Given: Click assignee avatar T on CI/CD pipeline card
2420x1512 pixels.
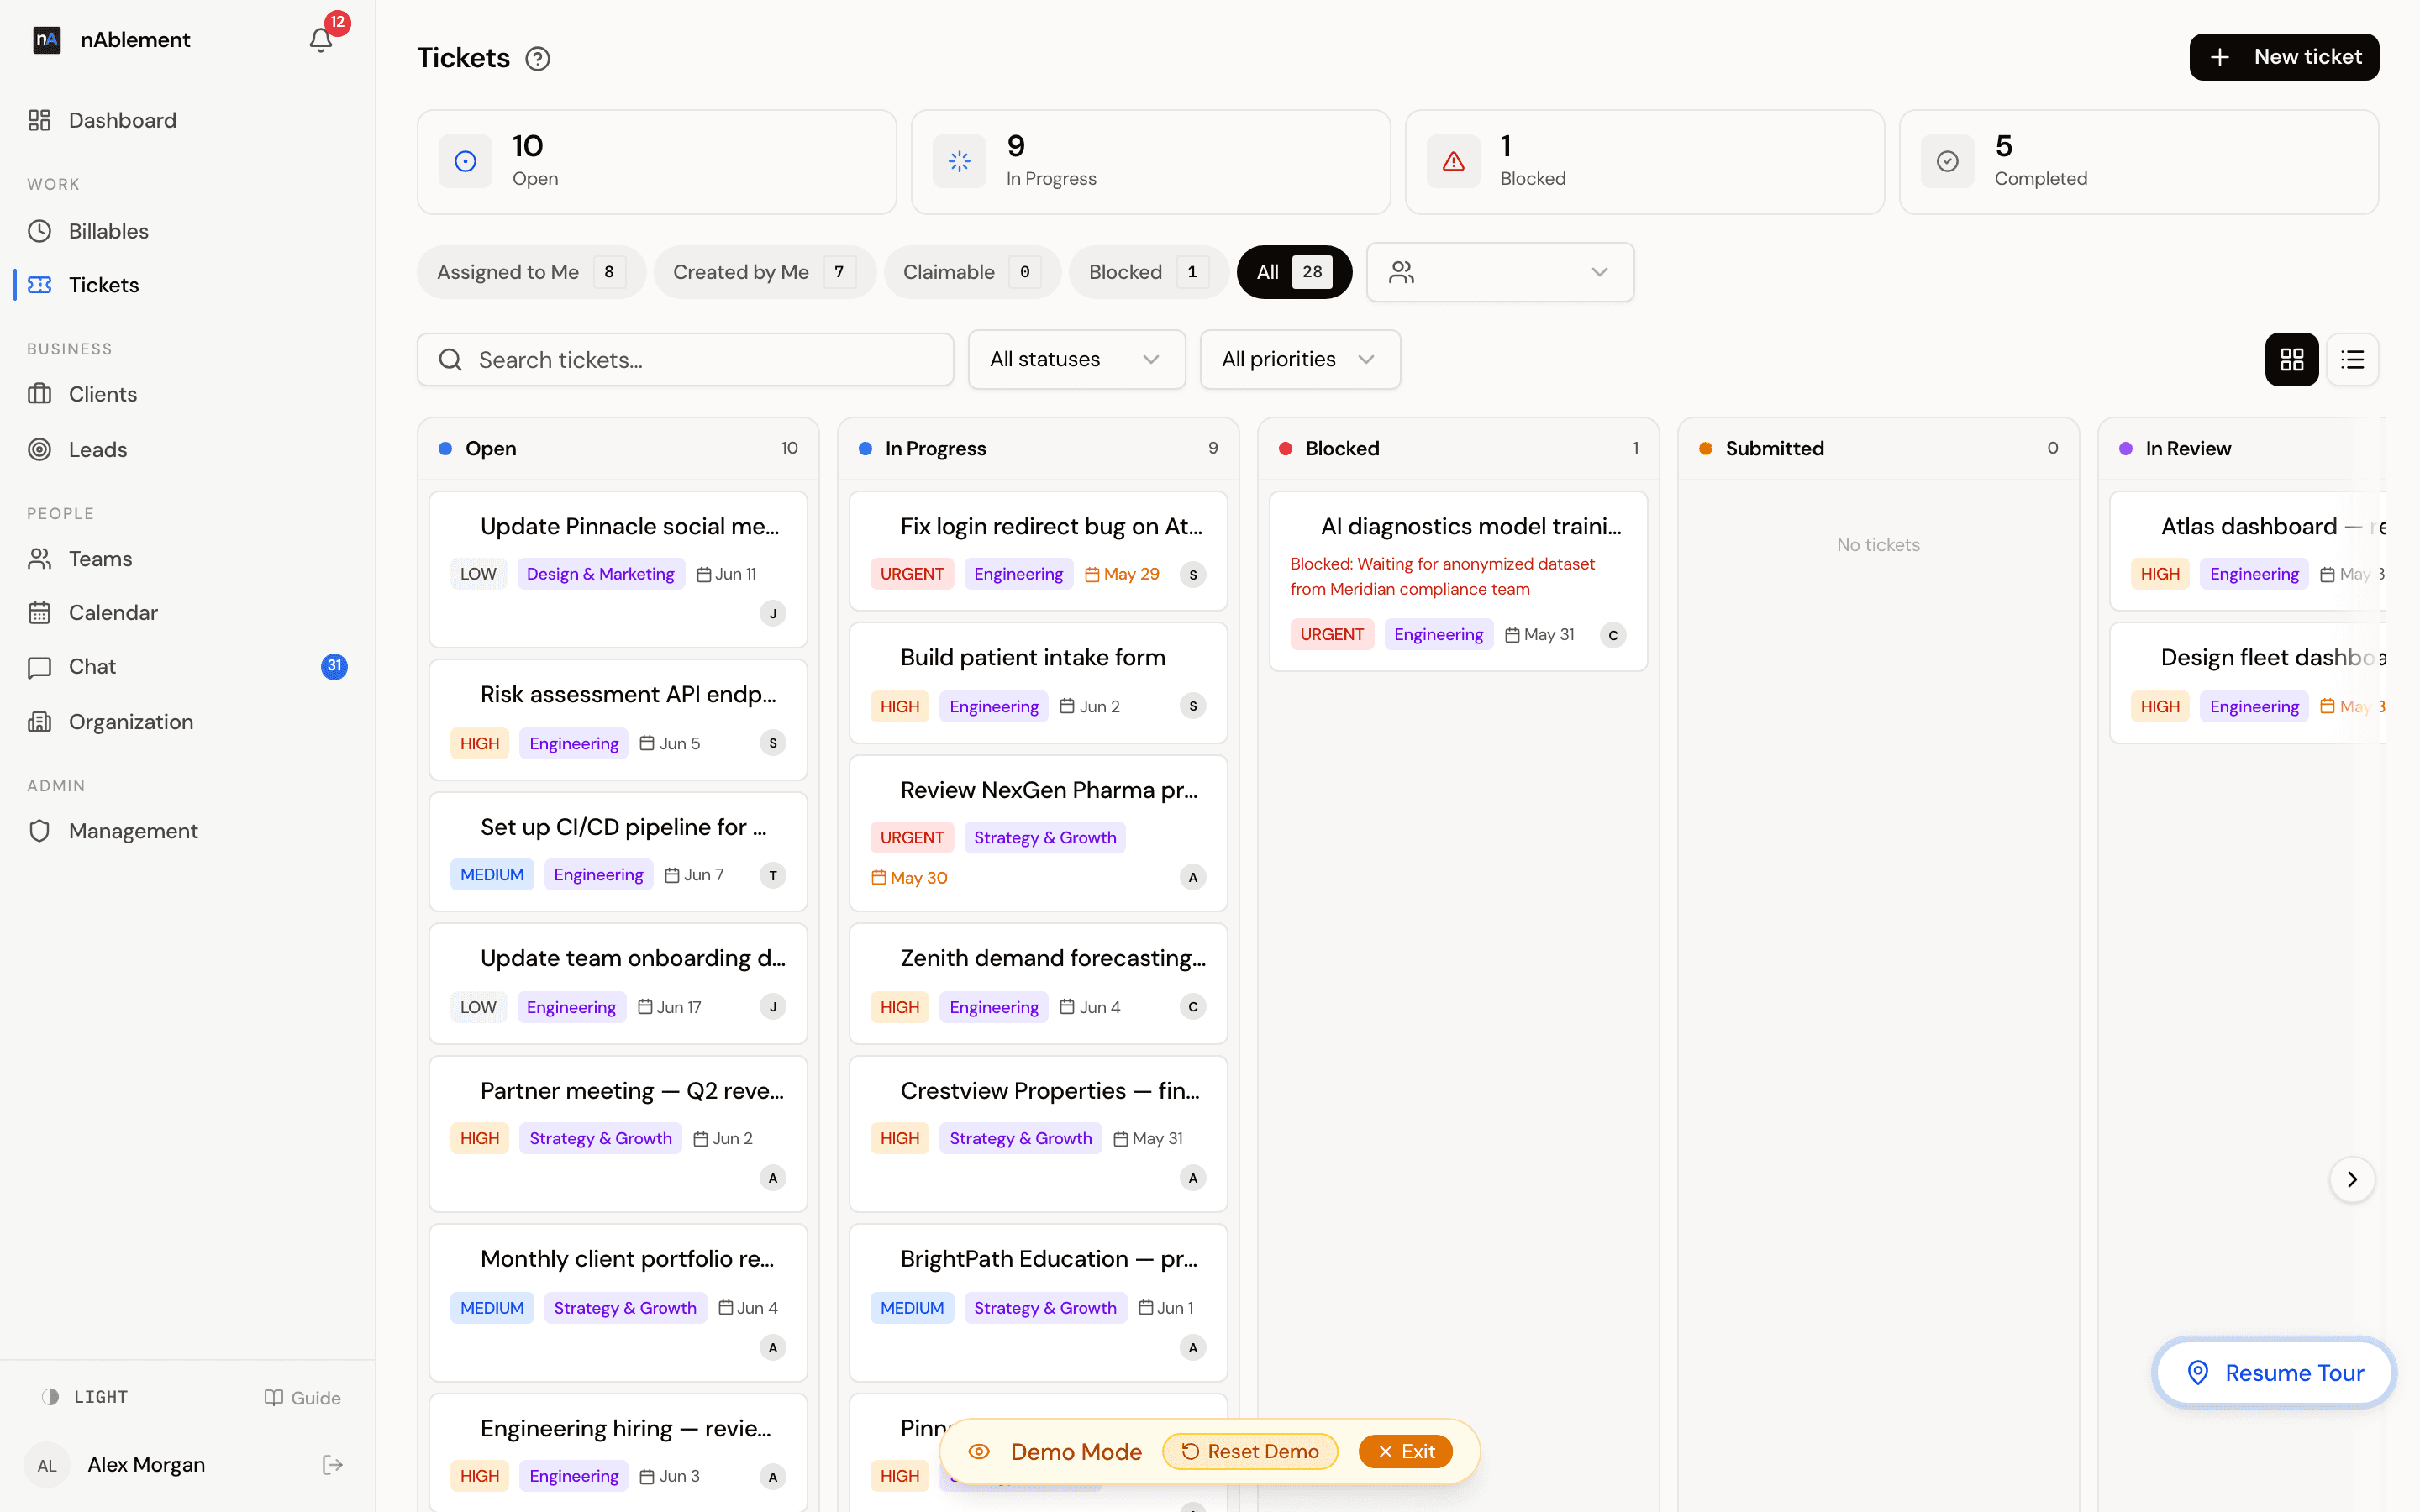Looking at the screenshot, I should [x=773, y=875].
